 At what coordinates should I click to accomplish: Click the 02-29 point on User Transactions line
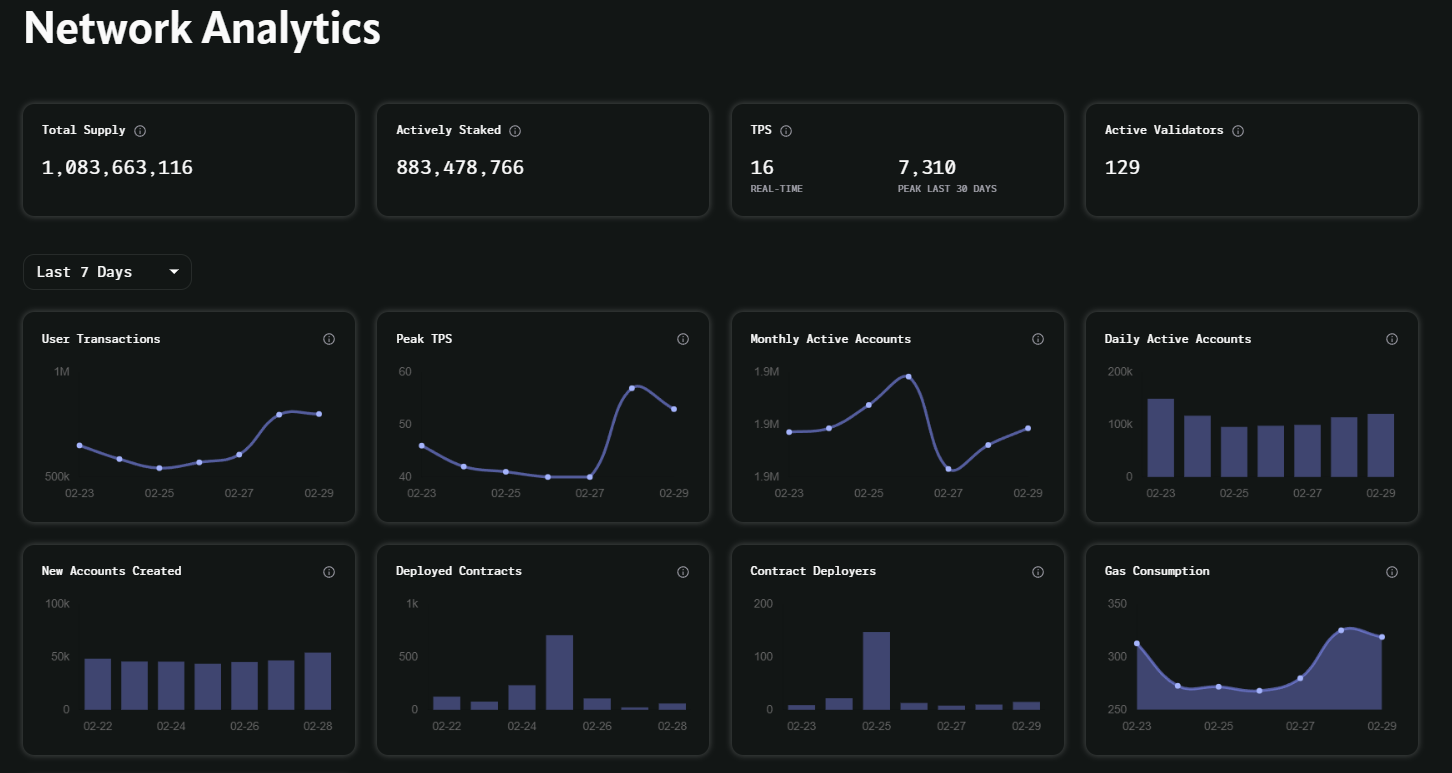tap(319, 414)
